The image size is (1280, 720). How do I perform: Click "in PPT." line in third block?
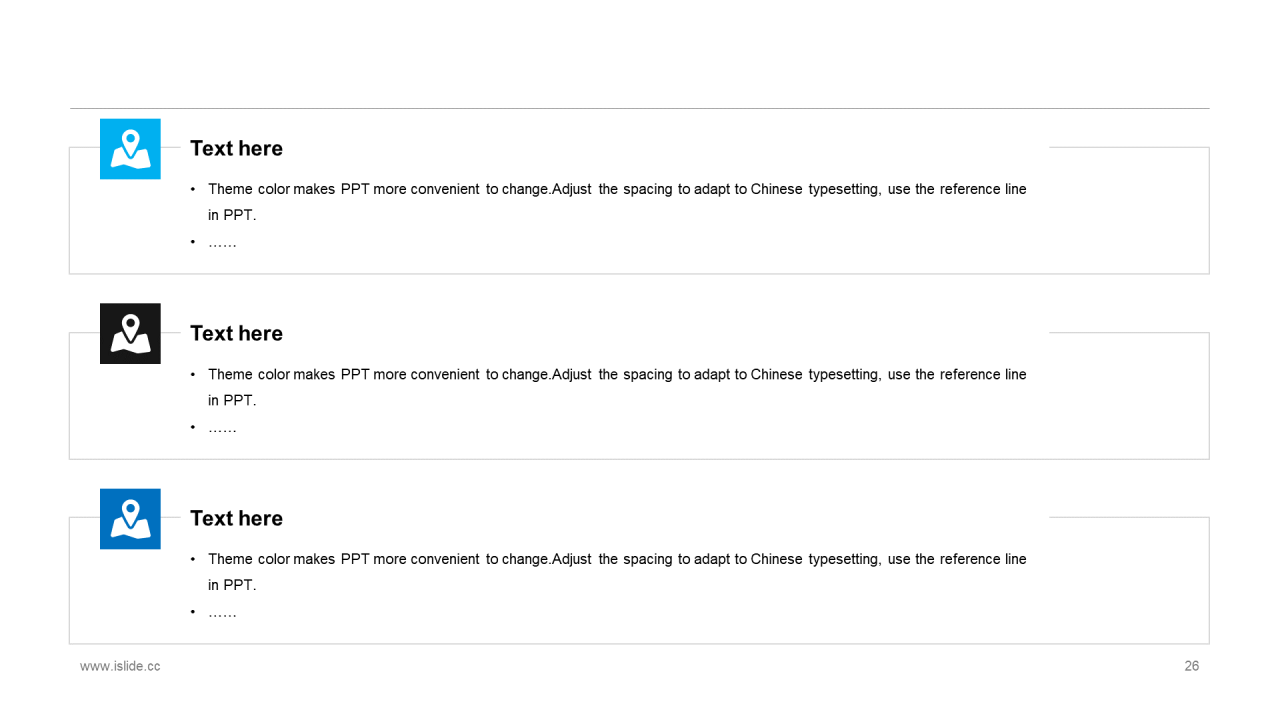(232, 585)
